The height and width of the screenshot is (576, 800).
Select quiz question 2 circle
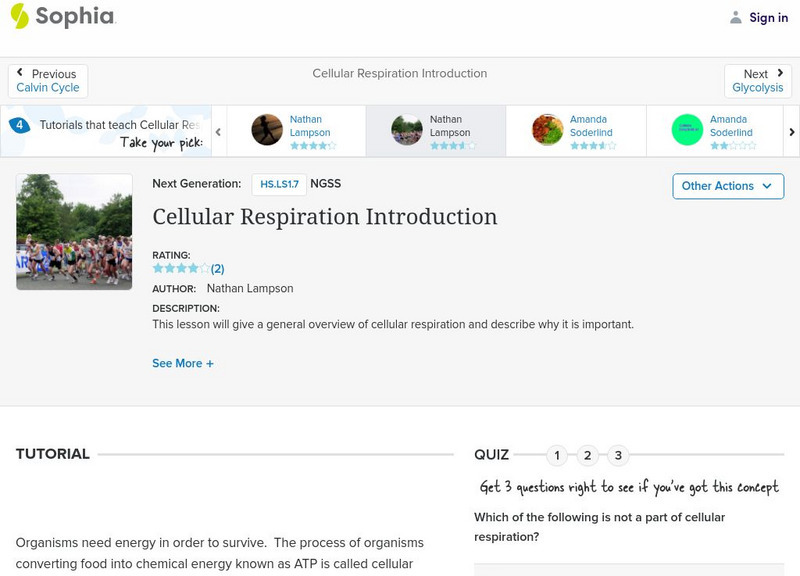tap(588, 456)
